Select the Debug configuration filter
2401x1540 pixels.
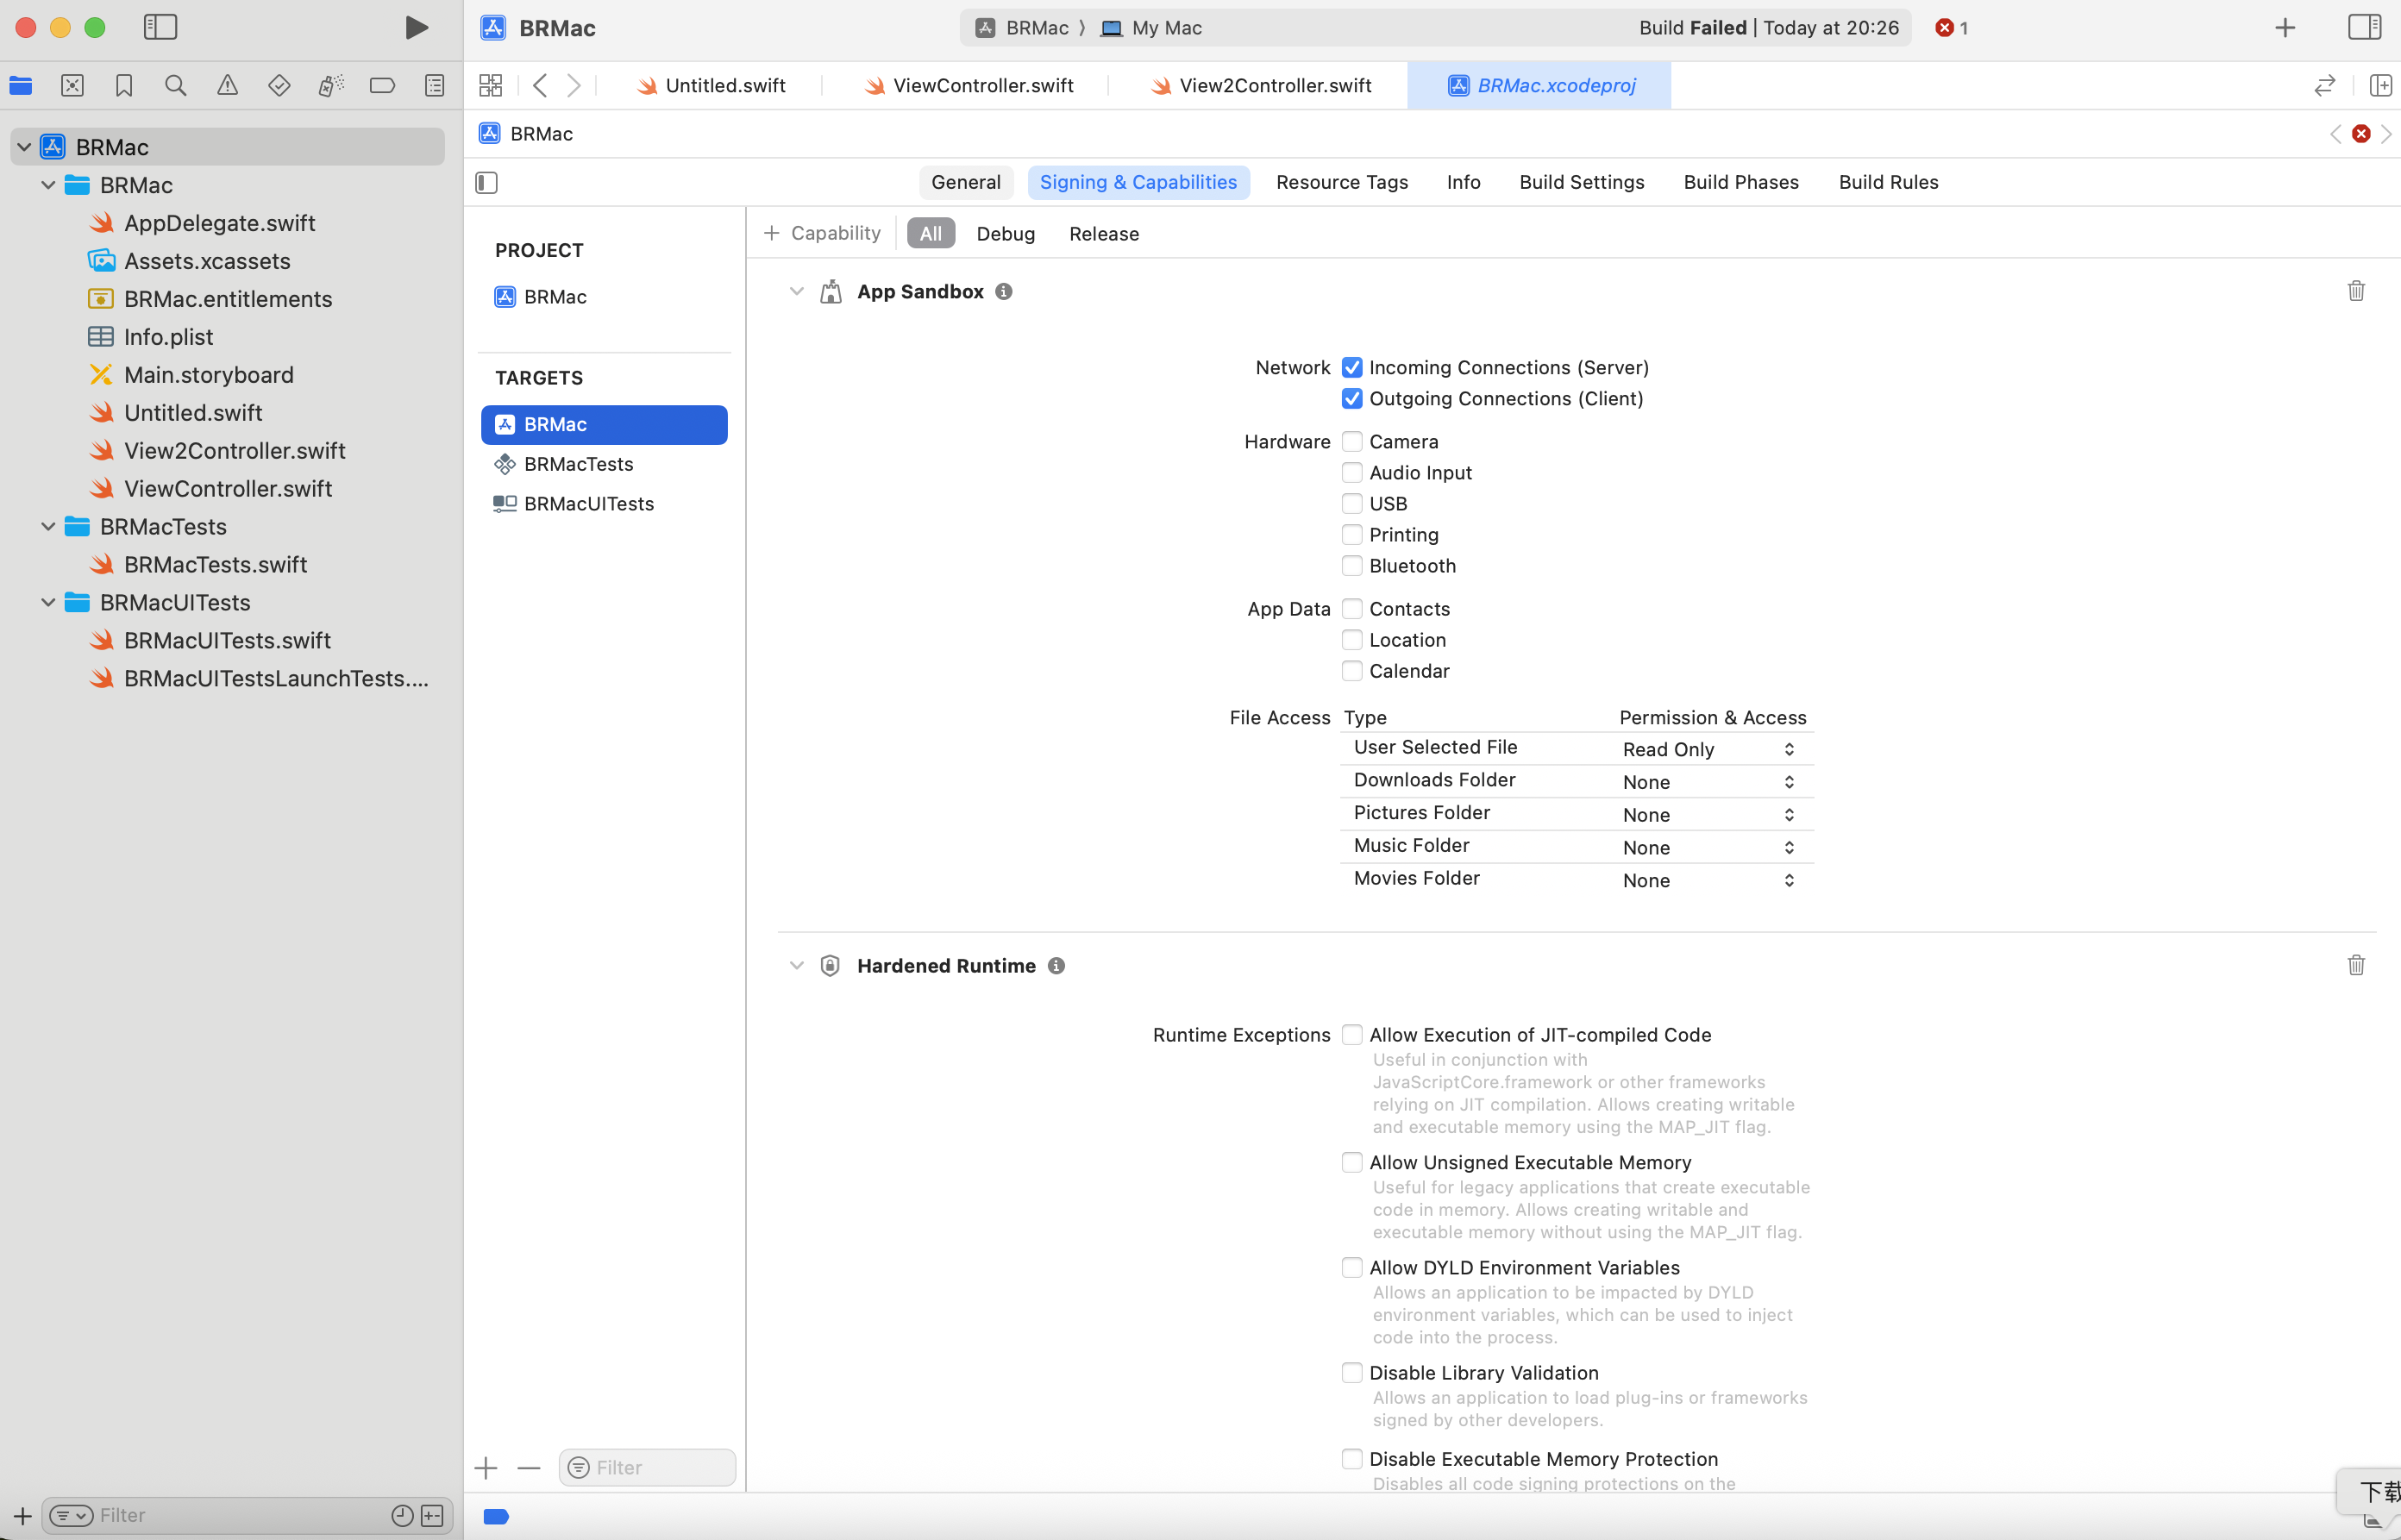[1005, 233]
